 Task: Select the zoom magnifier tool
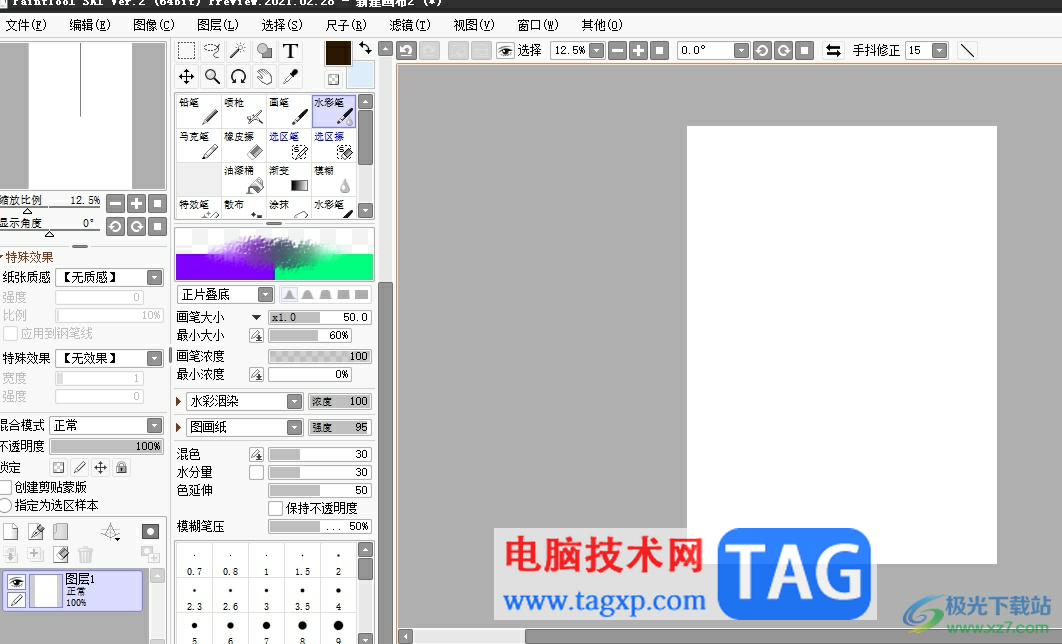tap(212, 77)
